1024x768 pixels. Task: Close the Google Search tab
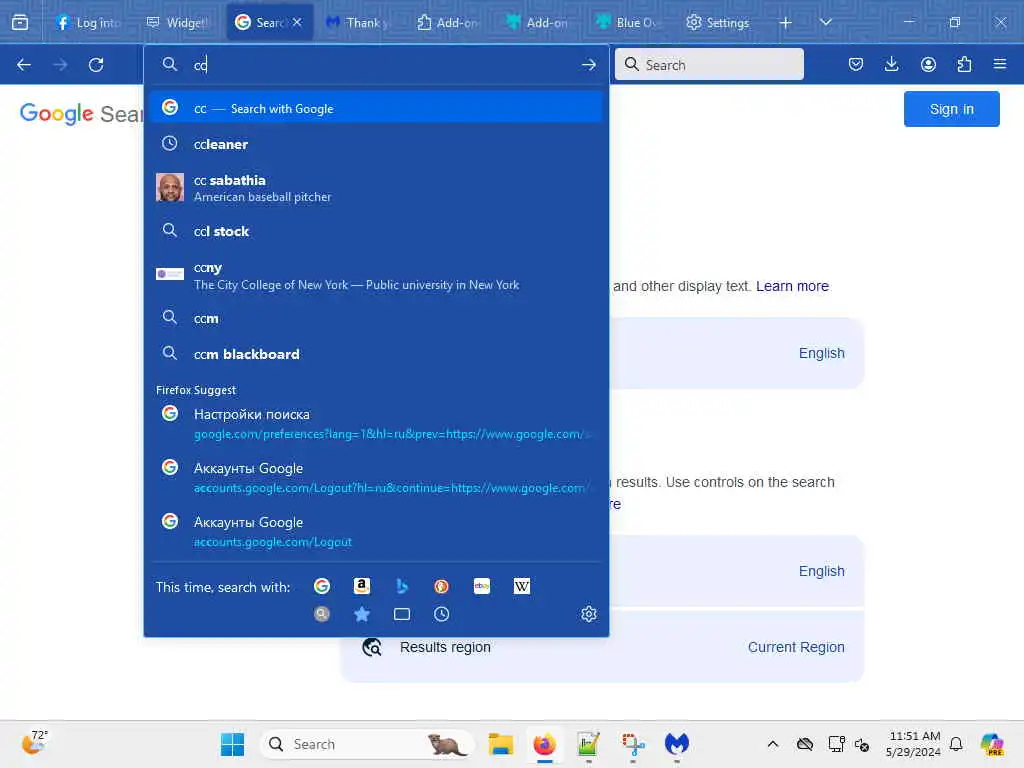(x=297, y=22)
